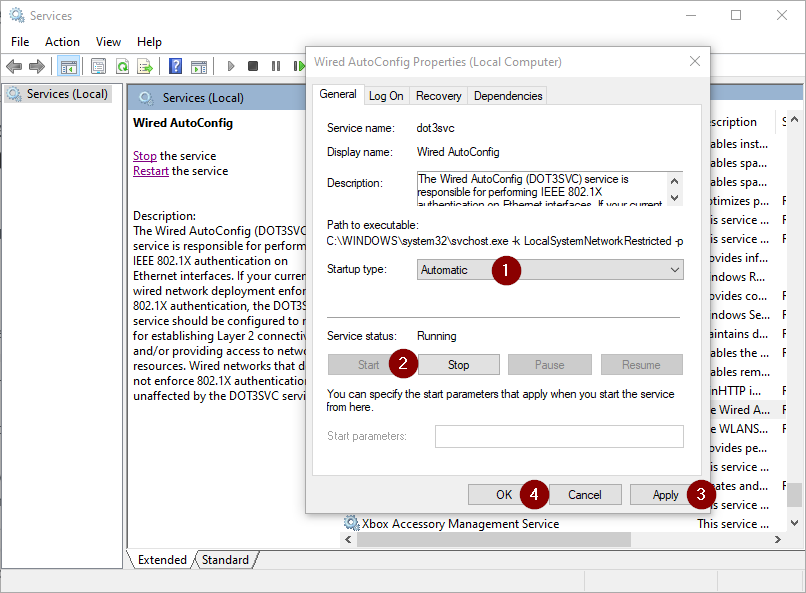Viewport: 806px width, 593px height.
Task: Click the Show/Hide Console Tree icon
Action: coord(69,66)
